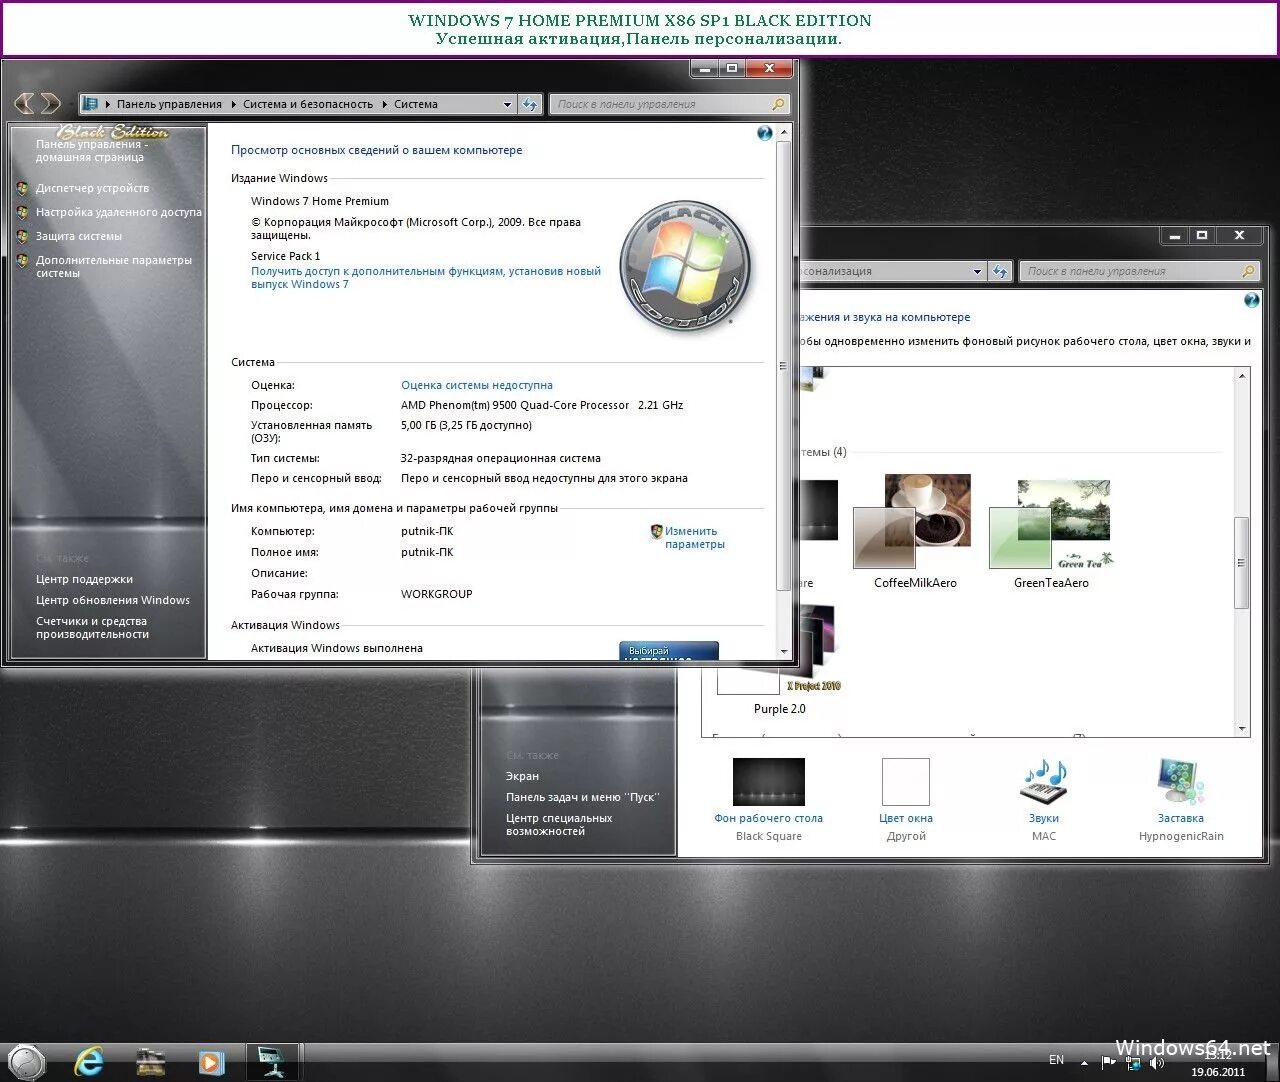1280x1082 pixels.
Task: Open Экран link in Personalization window
Action: [522, 776]
